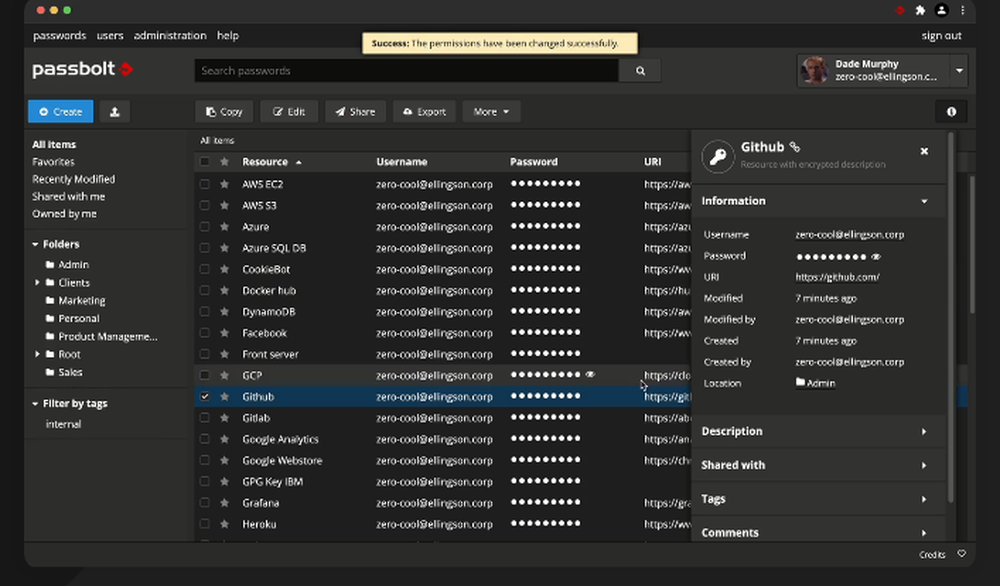
Task: Expand the Comments section in the sidebar
Action: (x=926, y=532)
